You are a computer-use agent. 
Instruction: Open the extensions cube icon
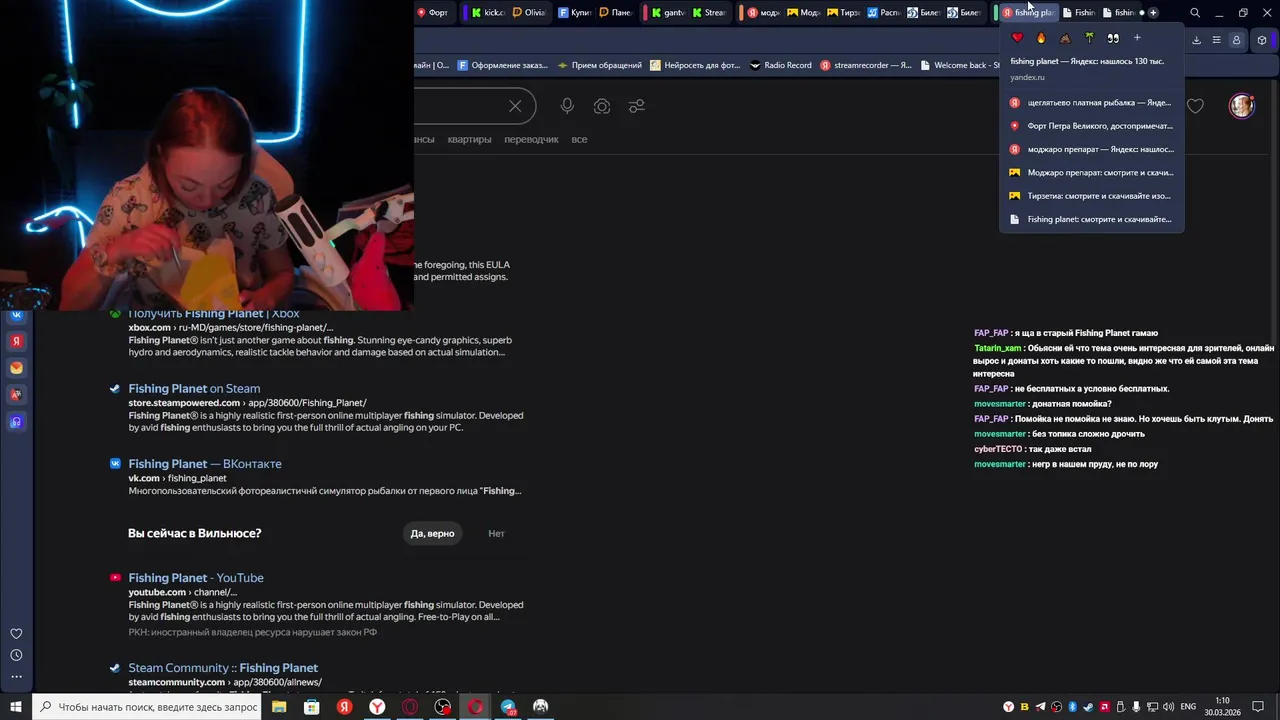(1262, 40)
